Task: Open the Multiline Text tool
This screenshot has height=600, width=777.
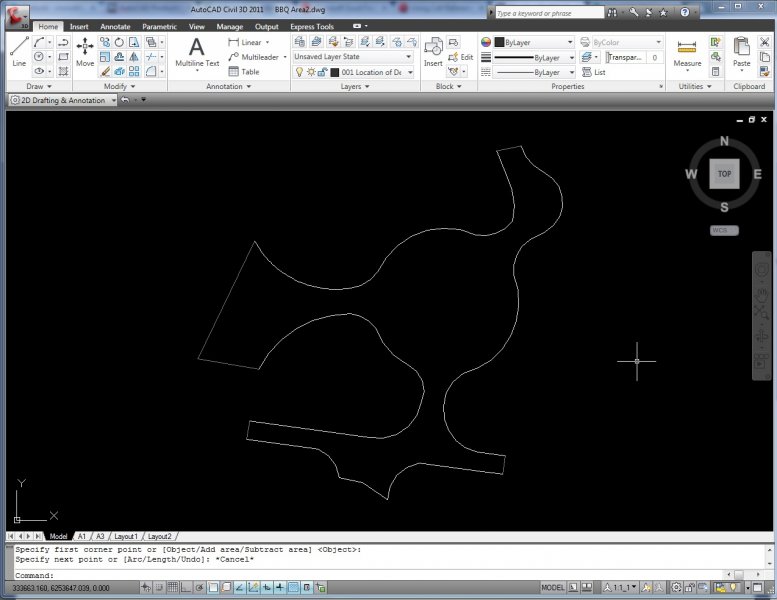Action: click(x=197, y=51)
